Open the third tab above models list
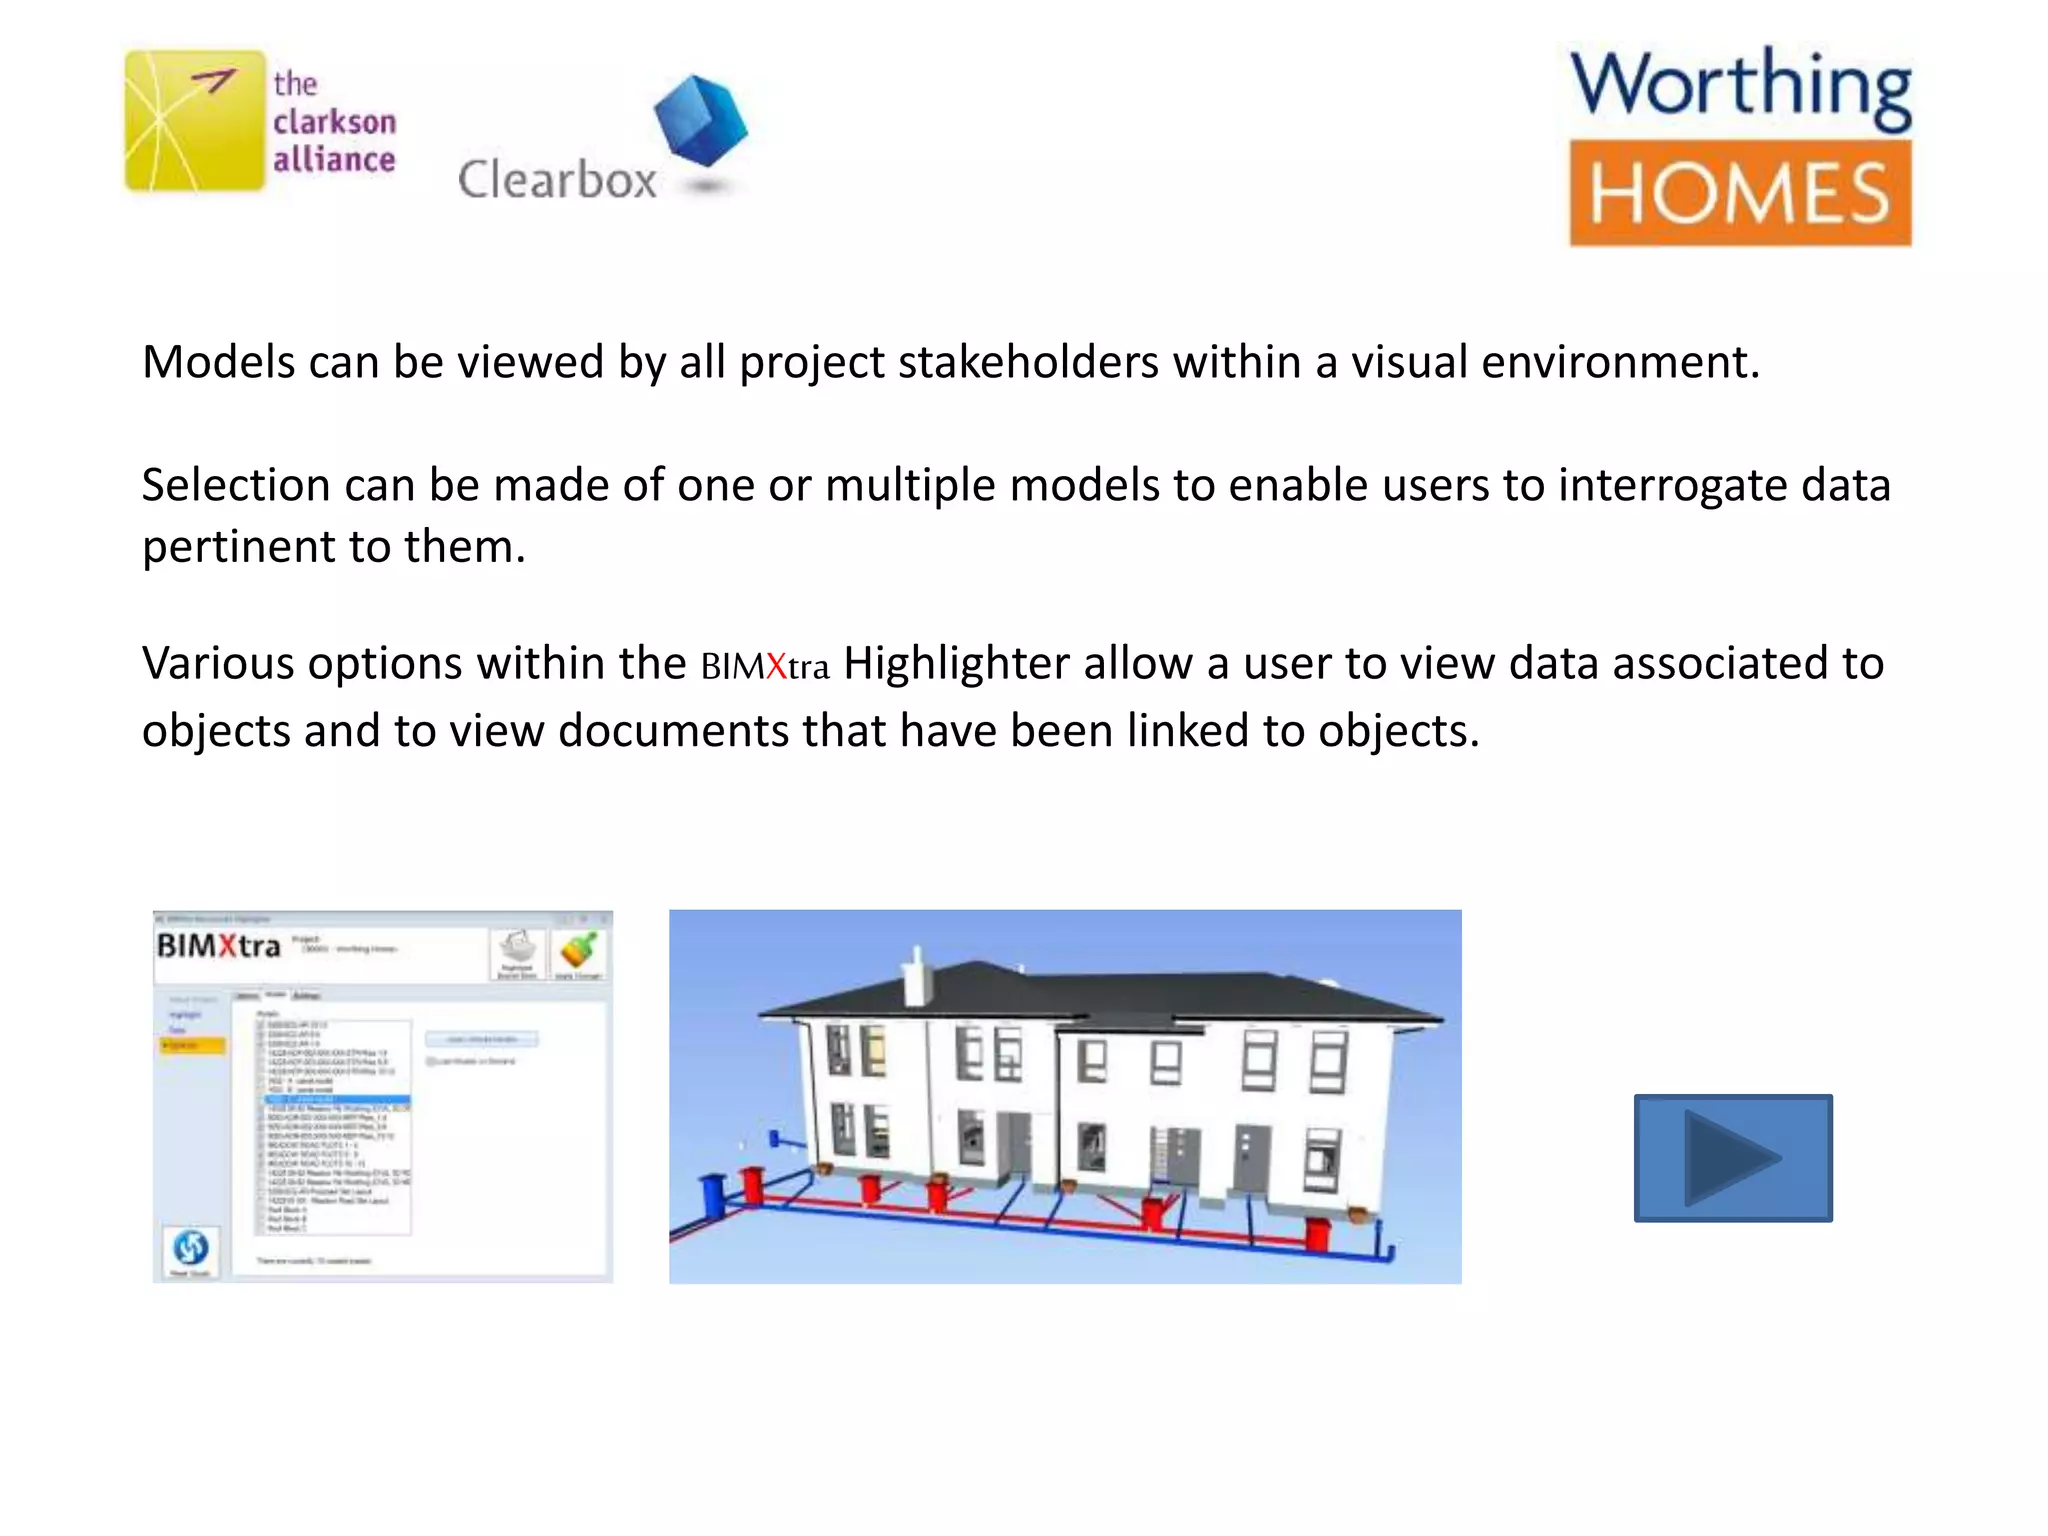The image size is (2048, 1536). click(x=306, y=996)
